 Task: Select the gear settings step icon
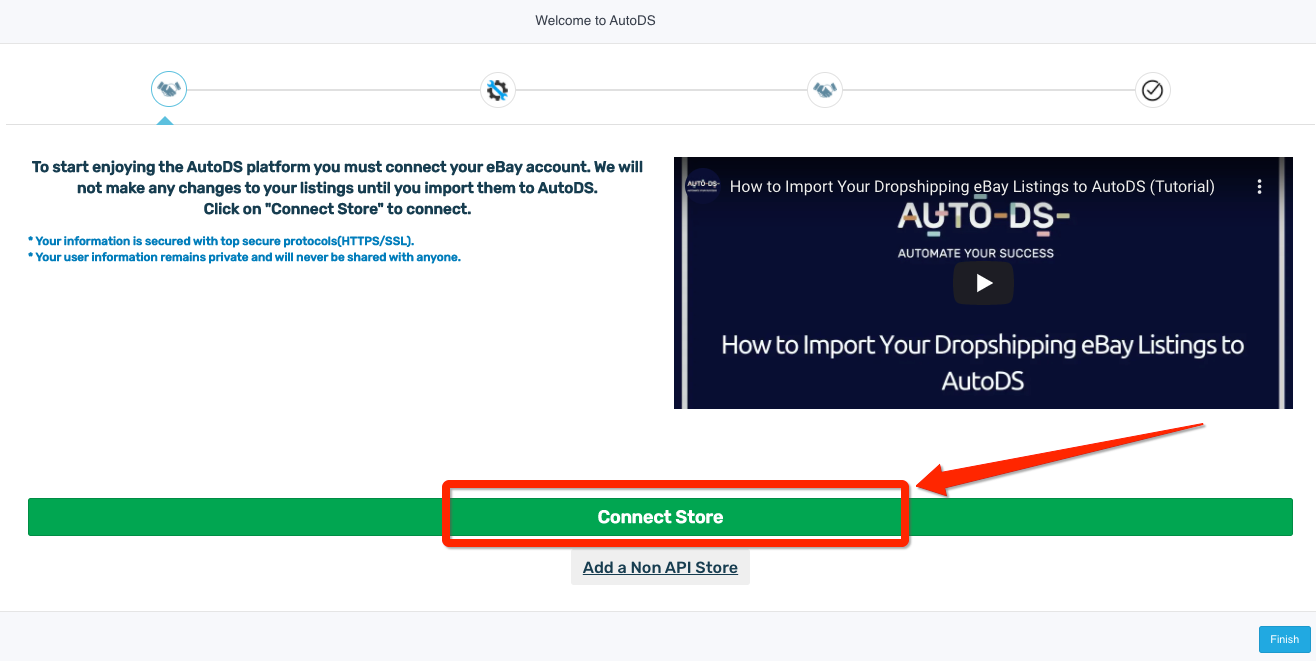coord(497,90)
